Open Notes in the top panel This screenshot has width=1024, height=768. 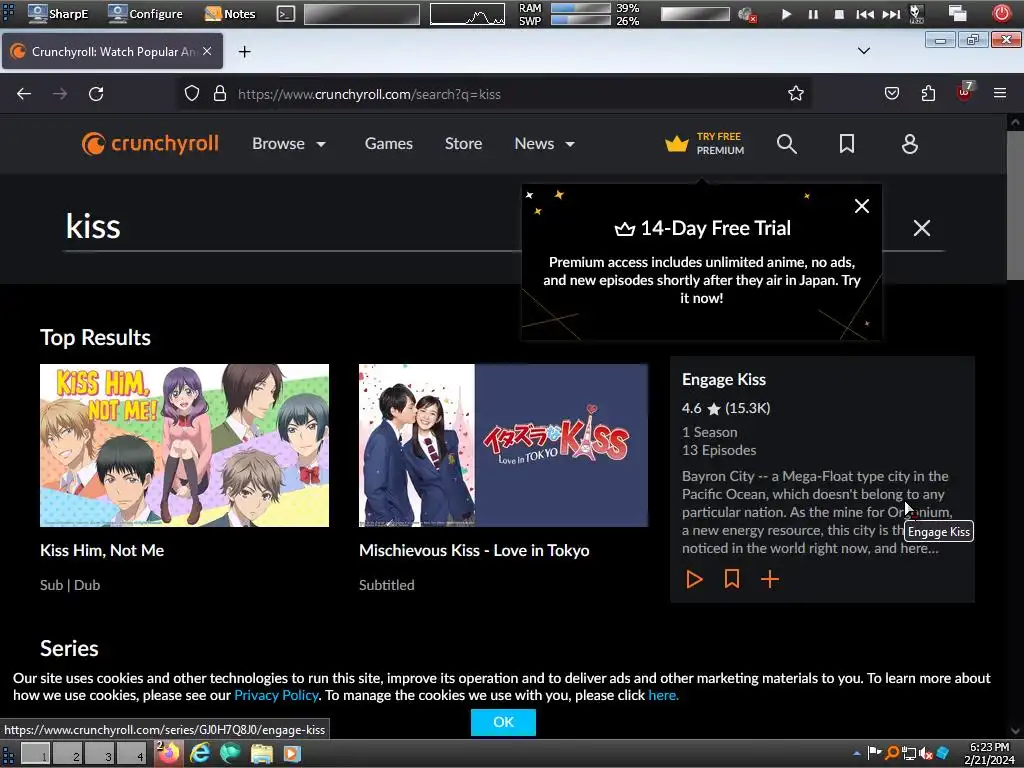tap(230, 14)
